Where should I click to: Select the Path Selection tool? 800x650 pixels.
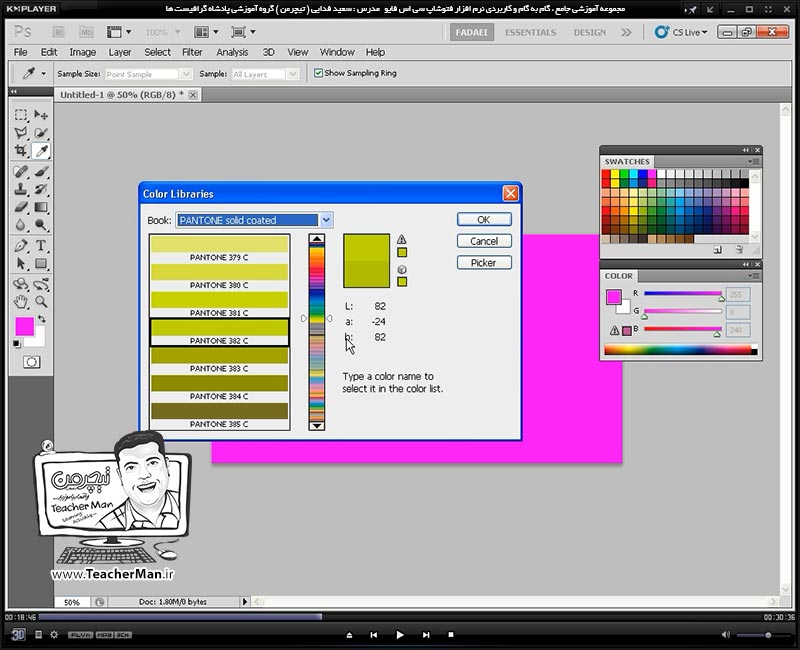21,264
